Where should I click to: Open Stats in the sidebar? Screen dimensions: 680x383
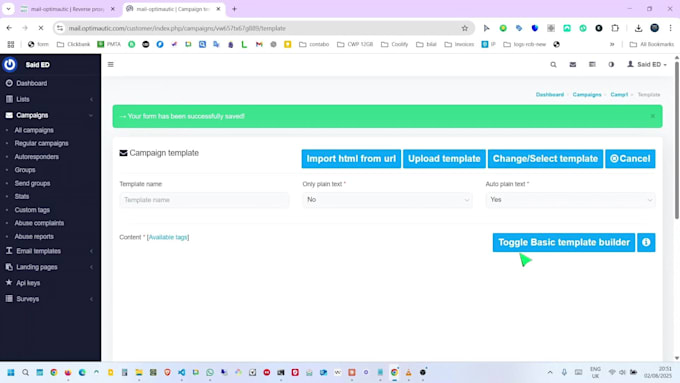22,196
